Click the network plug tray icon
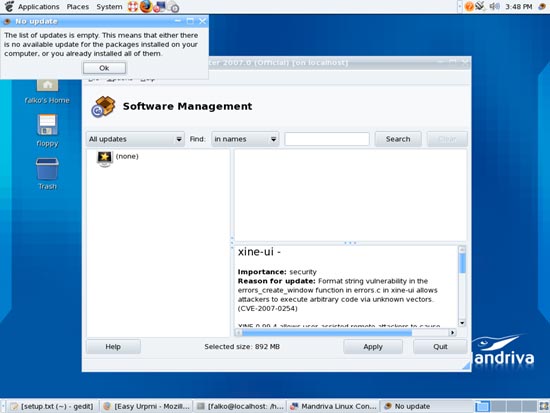The image size is (550, 413). point(480,6)
